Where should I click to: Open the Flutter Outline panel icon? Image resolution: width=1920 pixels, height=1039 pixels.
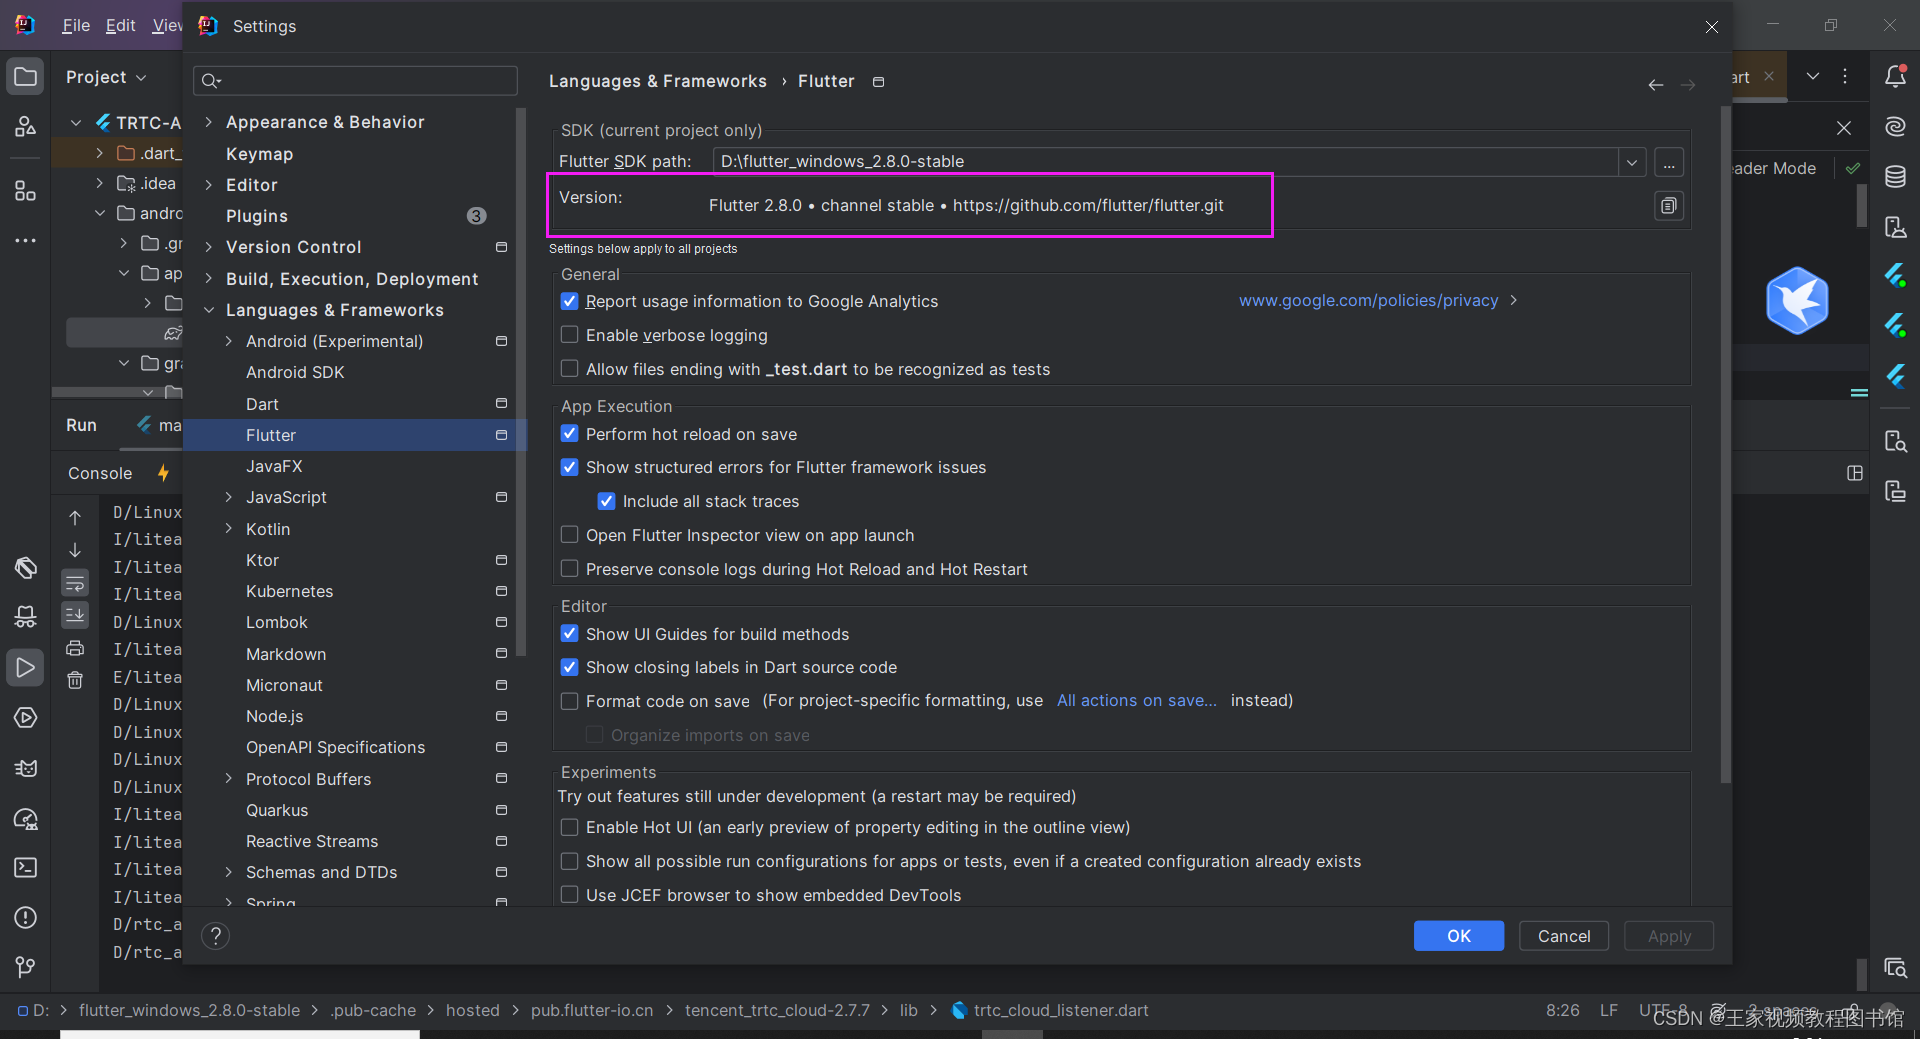click(1896, 376)
